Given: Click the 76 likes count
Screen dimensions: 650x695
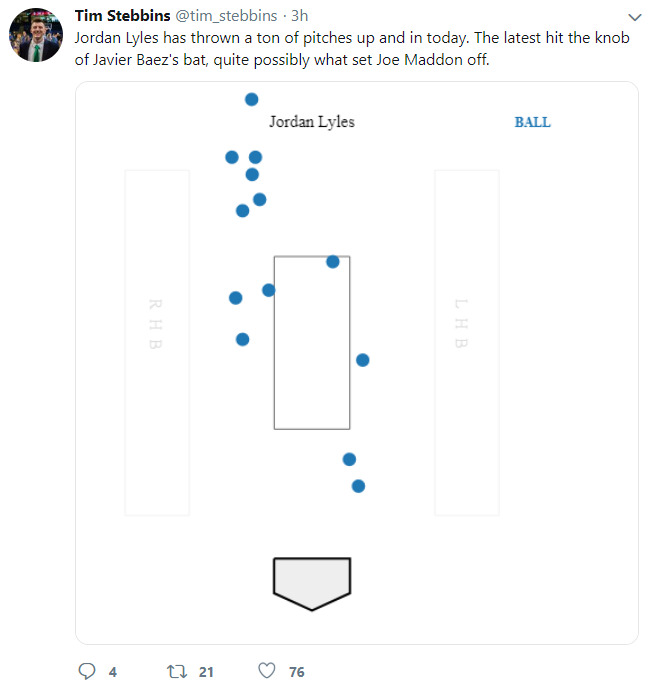Looking at the screenshot, I should 296,672.
